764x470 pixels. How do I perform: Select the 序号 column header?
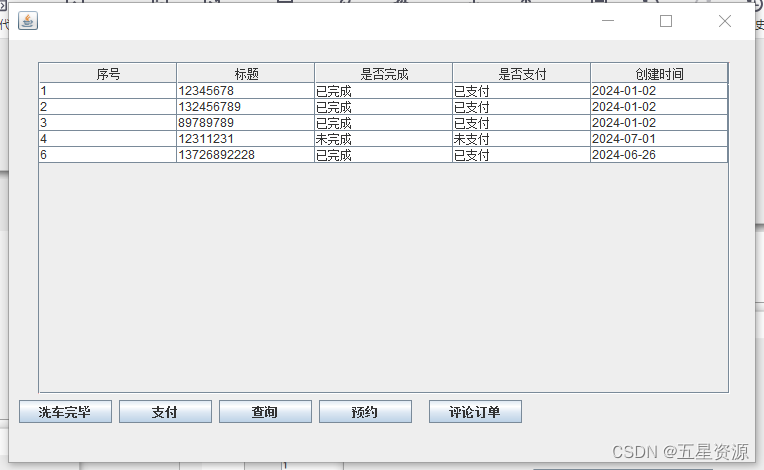pyautogui.click(x=108, y=73)
